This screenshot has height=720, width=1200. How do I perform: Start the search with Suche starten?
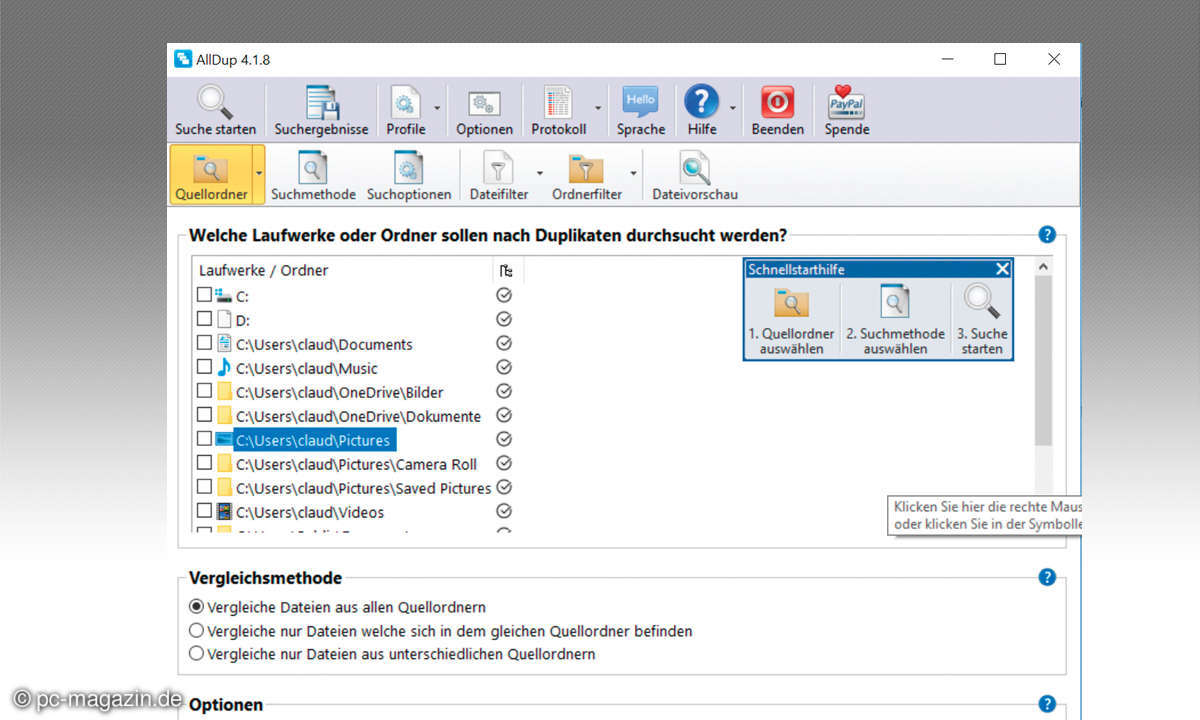pyautogui.click(x=215, y=110)
